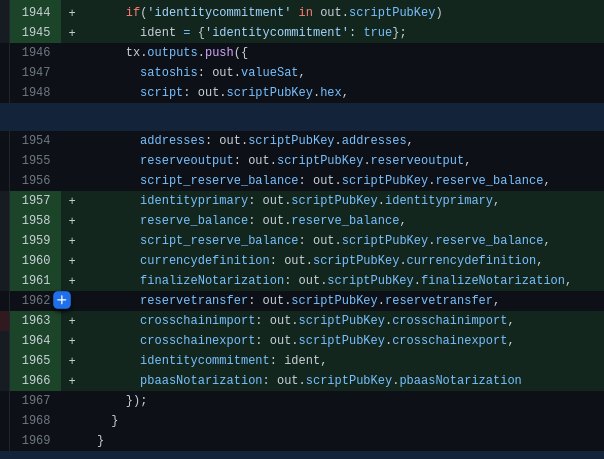Click the ident = {'identitycommitment': true} code
604x459 pixels.
273,32
